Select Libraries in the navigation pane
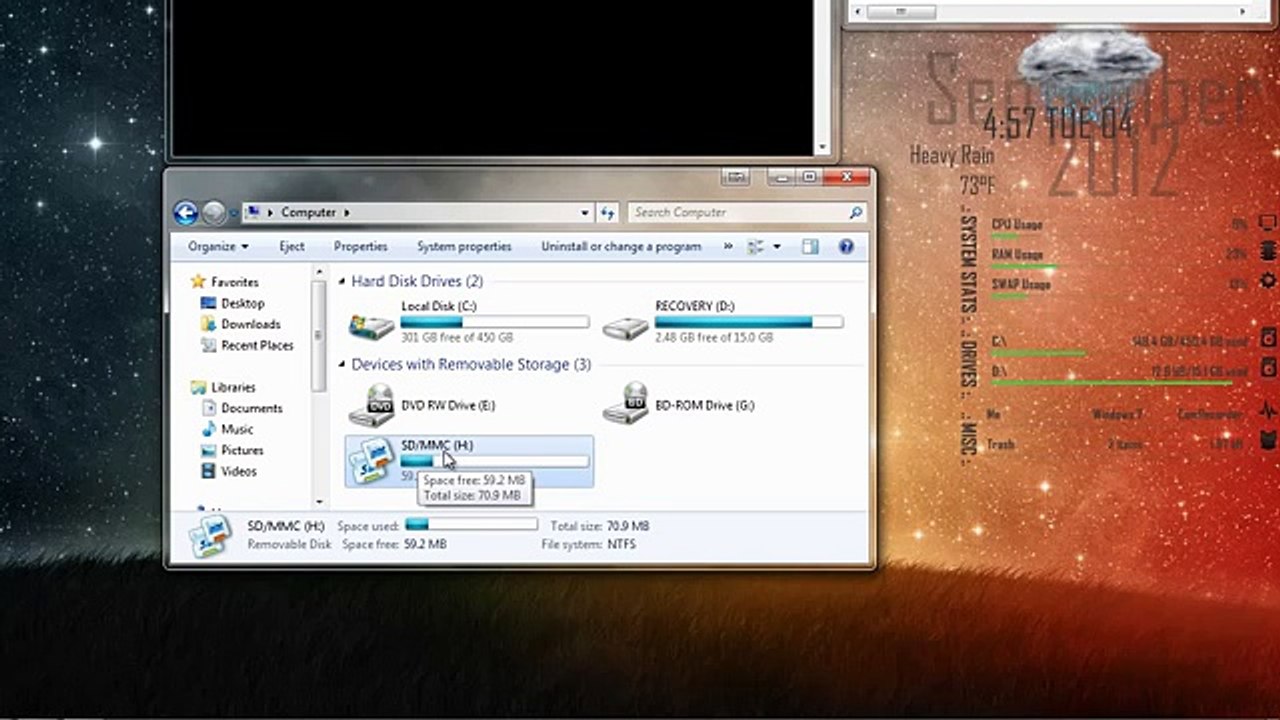 pyautogui.click(x=233, y=387)
